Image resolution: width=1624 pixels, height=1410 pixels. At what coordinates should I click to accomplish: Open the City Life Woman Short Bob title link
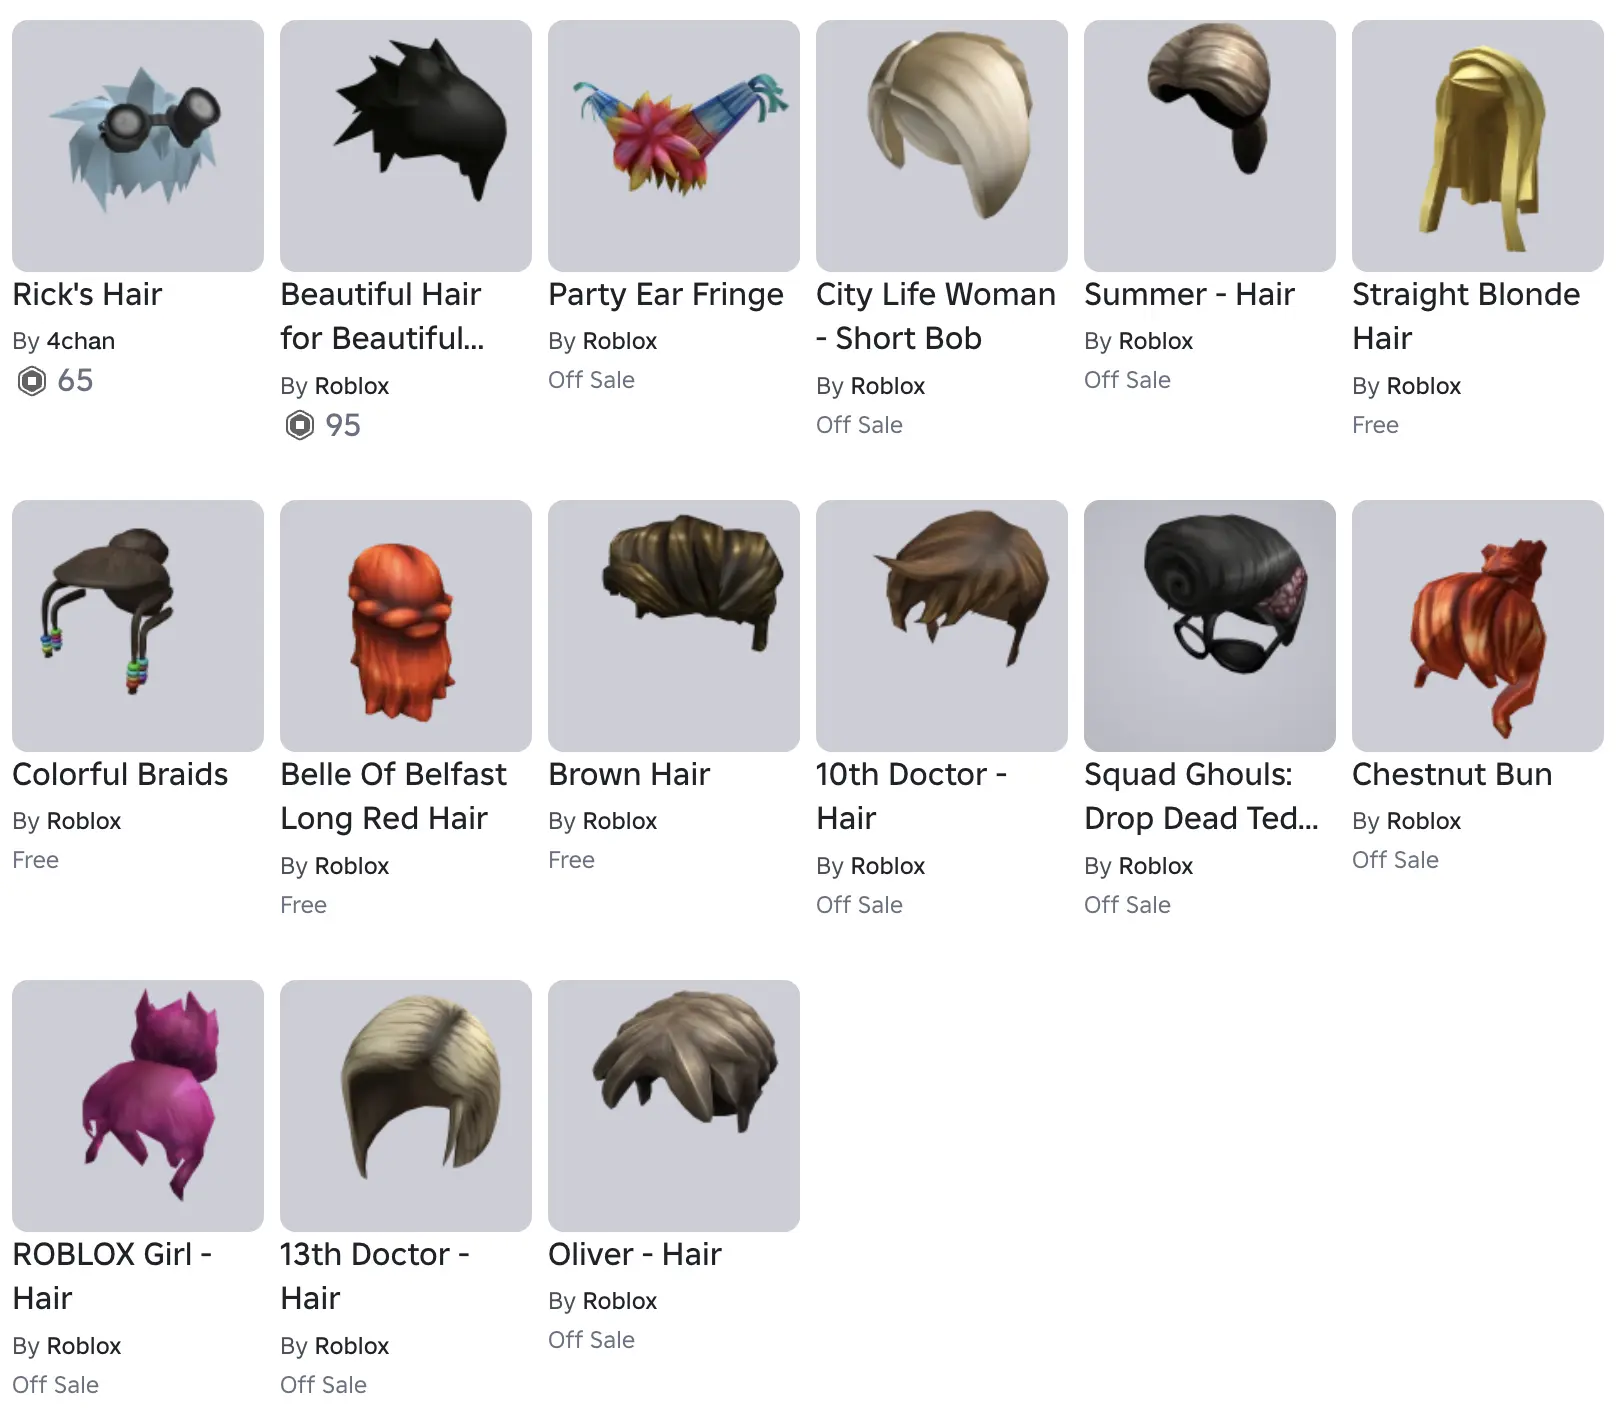(936, 316)
